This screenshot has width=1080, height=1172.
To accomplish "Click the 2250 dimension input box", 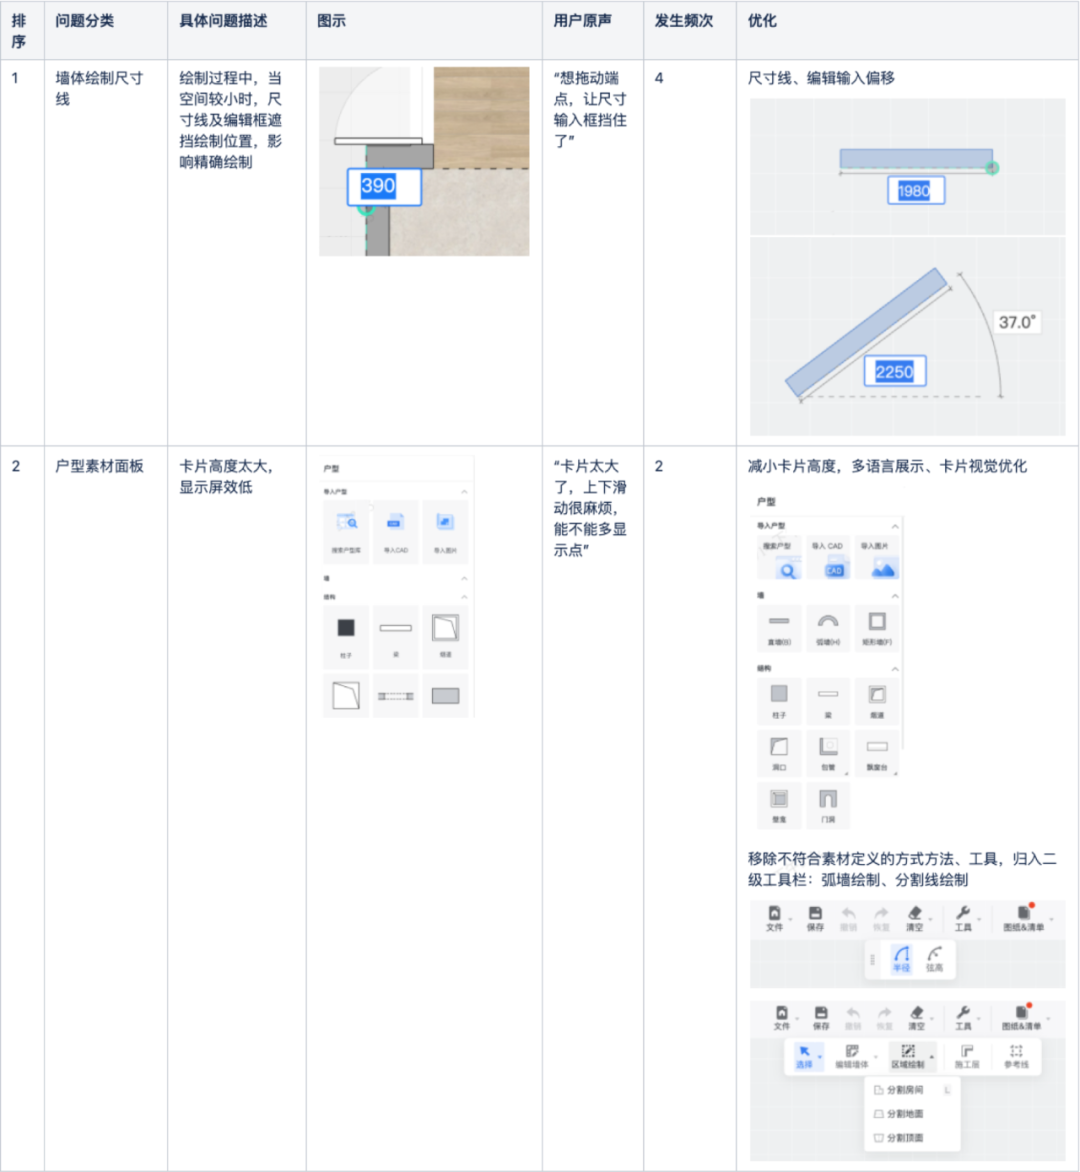I will pos(895,371).
